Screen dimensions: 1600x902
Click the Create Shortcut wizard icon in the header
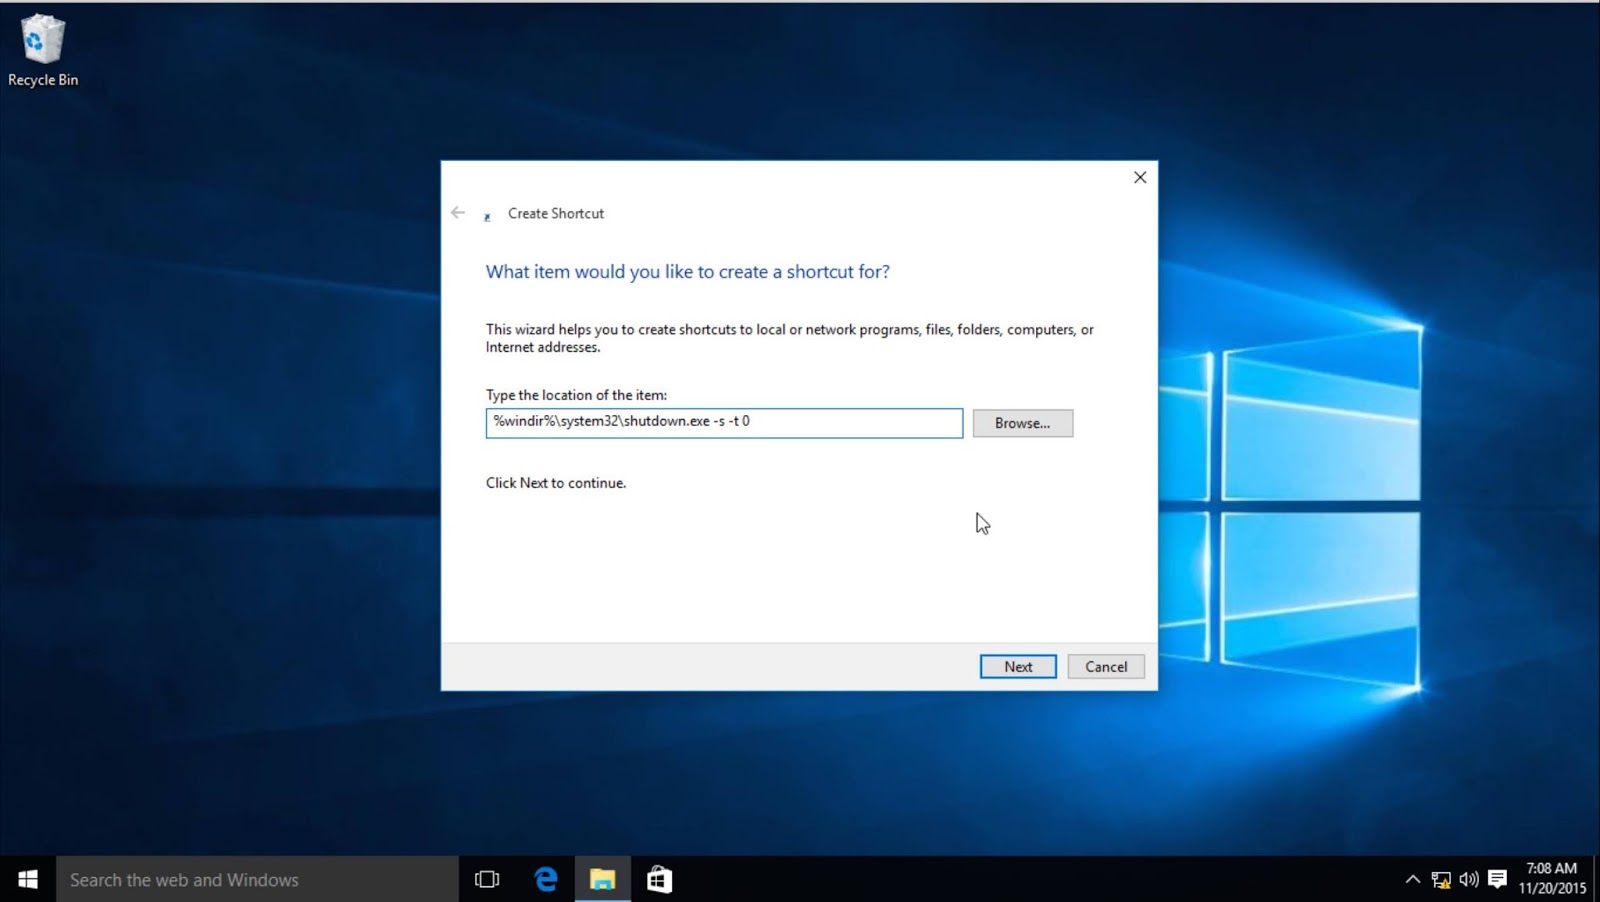pos(487,214)
